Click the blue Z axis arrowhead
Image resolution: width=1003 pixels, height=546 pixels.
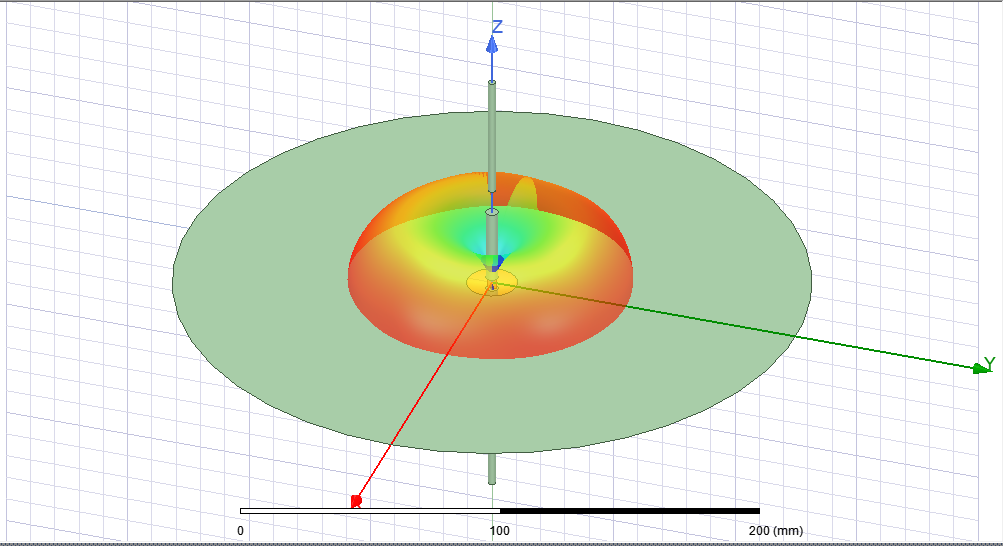click(492, 44)
